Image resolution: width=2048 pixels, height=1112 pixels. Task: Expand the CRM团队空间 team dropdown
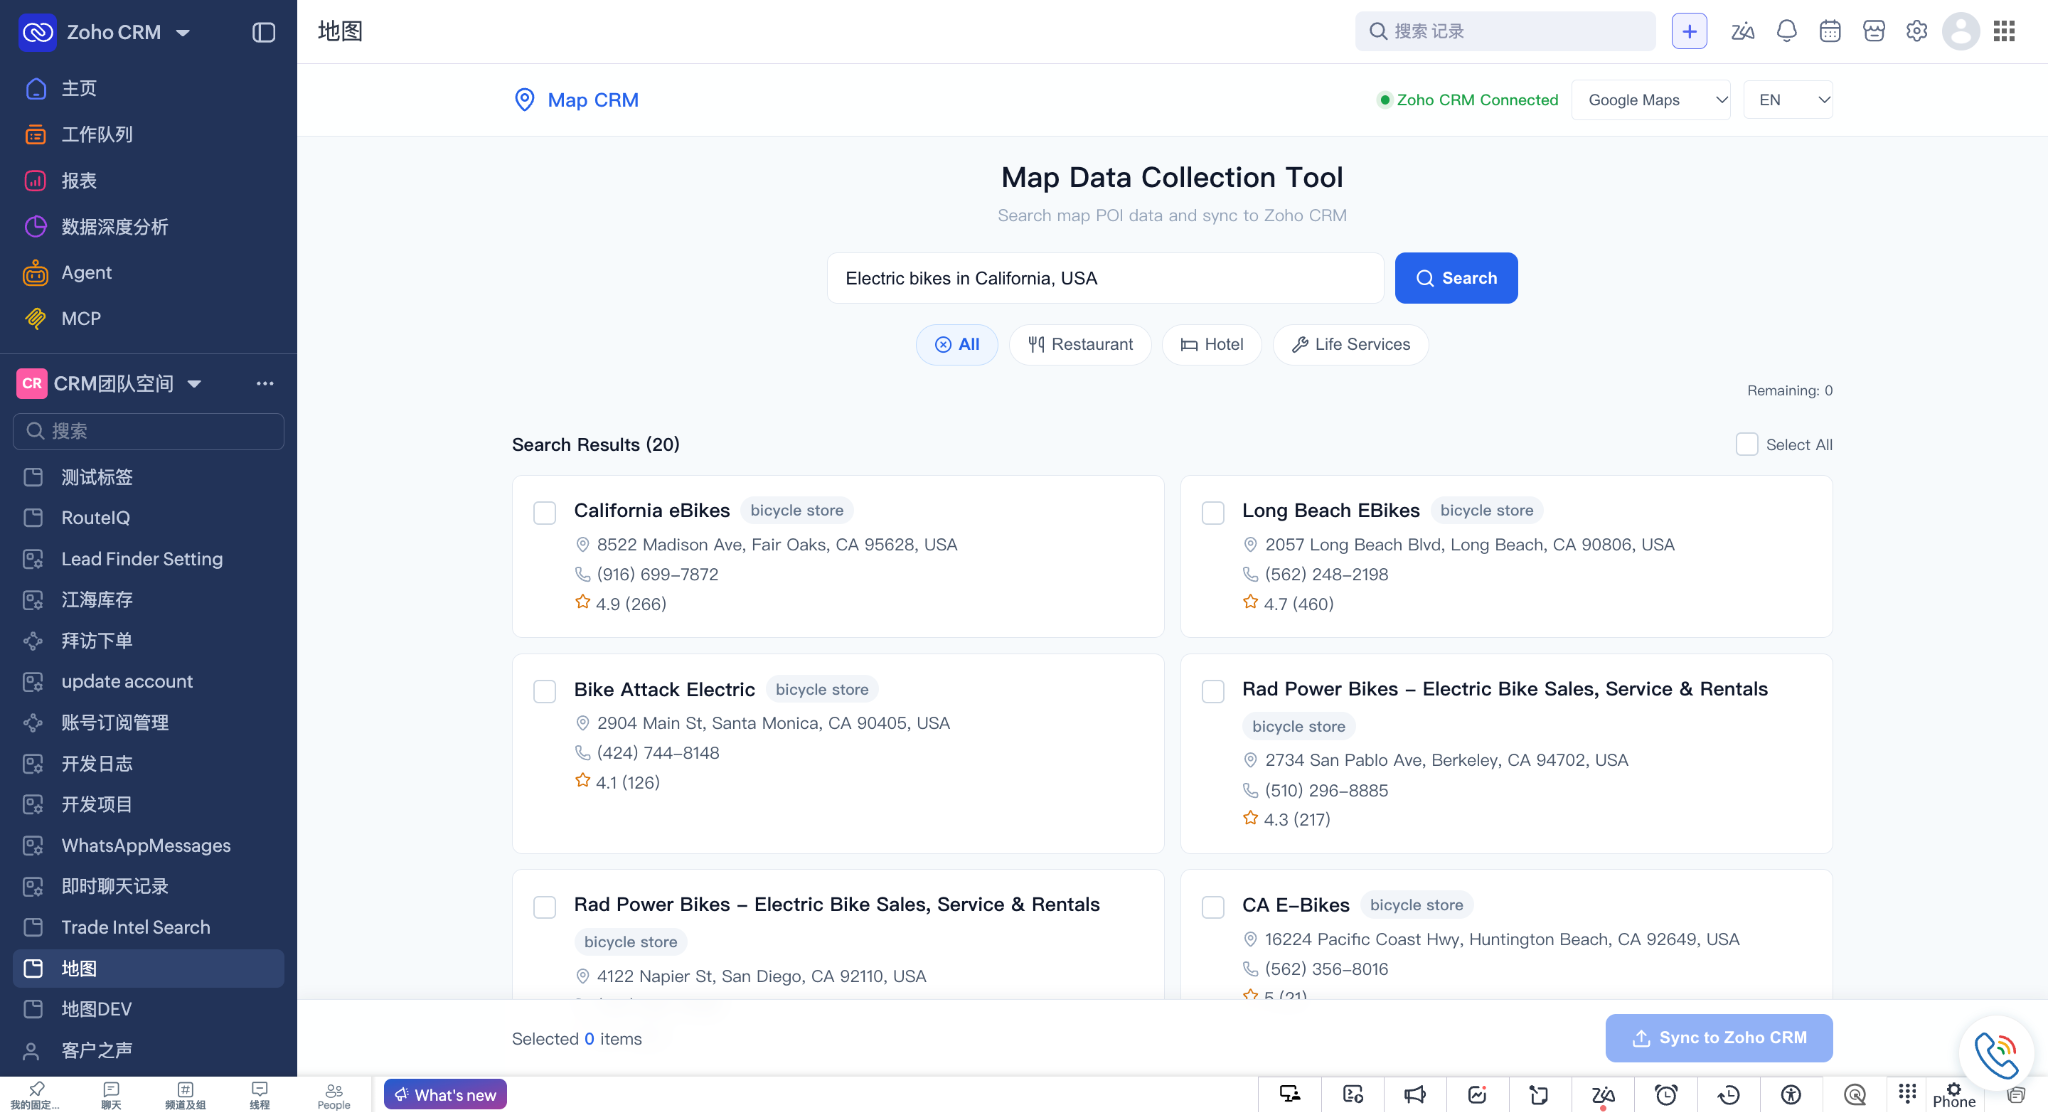[x=195, y=384]
